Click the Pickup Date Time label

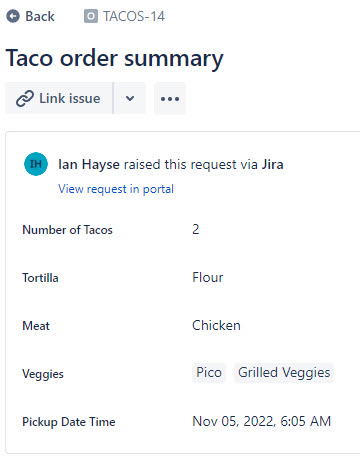[x=69, y=422]
